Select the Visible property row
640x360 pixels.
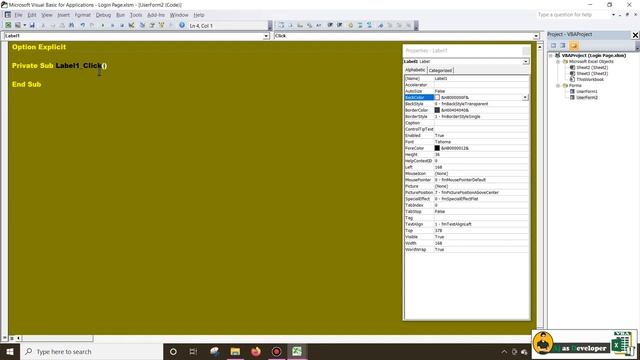[467, 237]
